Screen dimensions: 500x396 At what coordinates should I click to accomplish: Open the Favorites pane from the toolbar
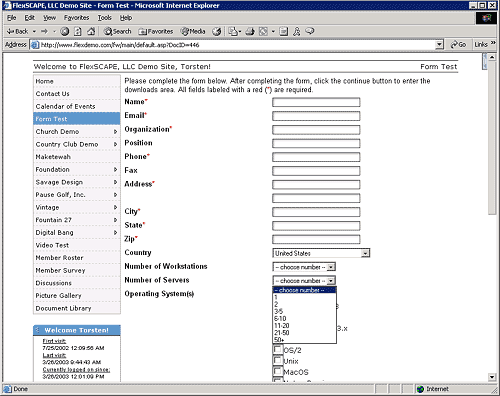coord(156,32)
